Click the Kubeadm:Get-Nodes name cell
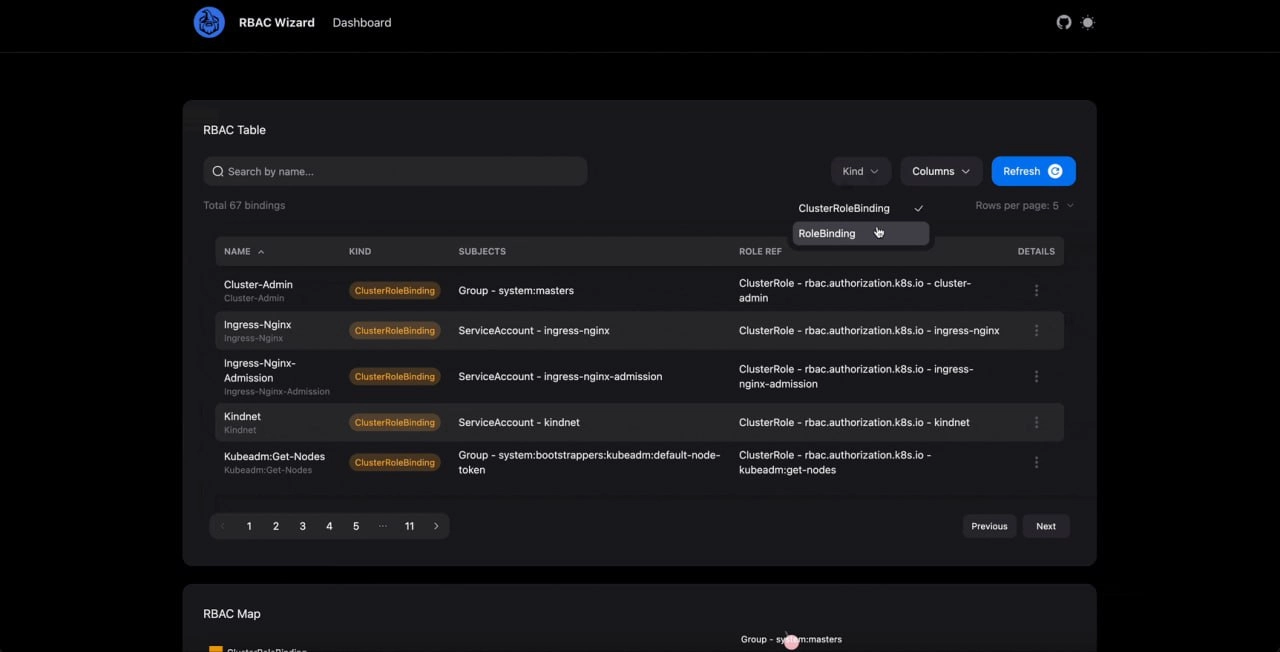 [x=274, y=462]
